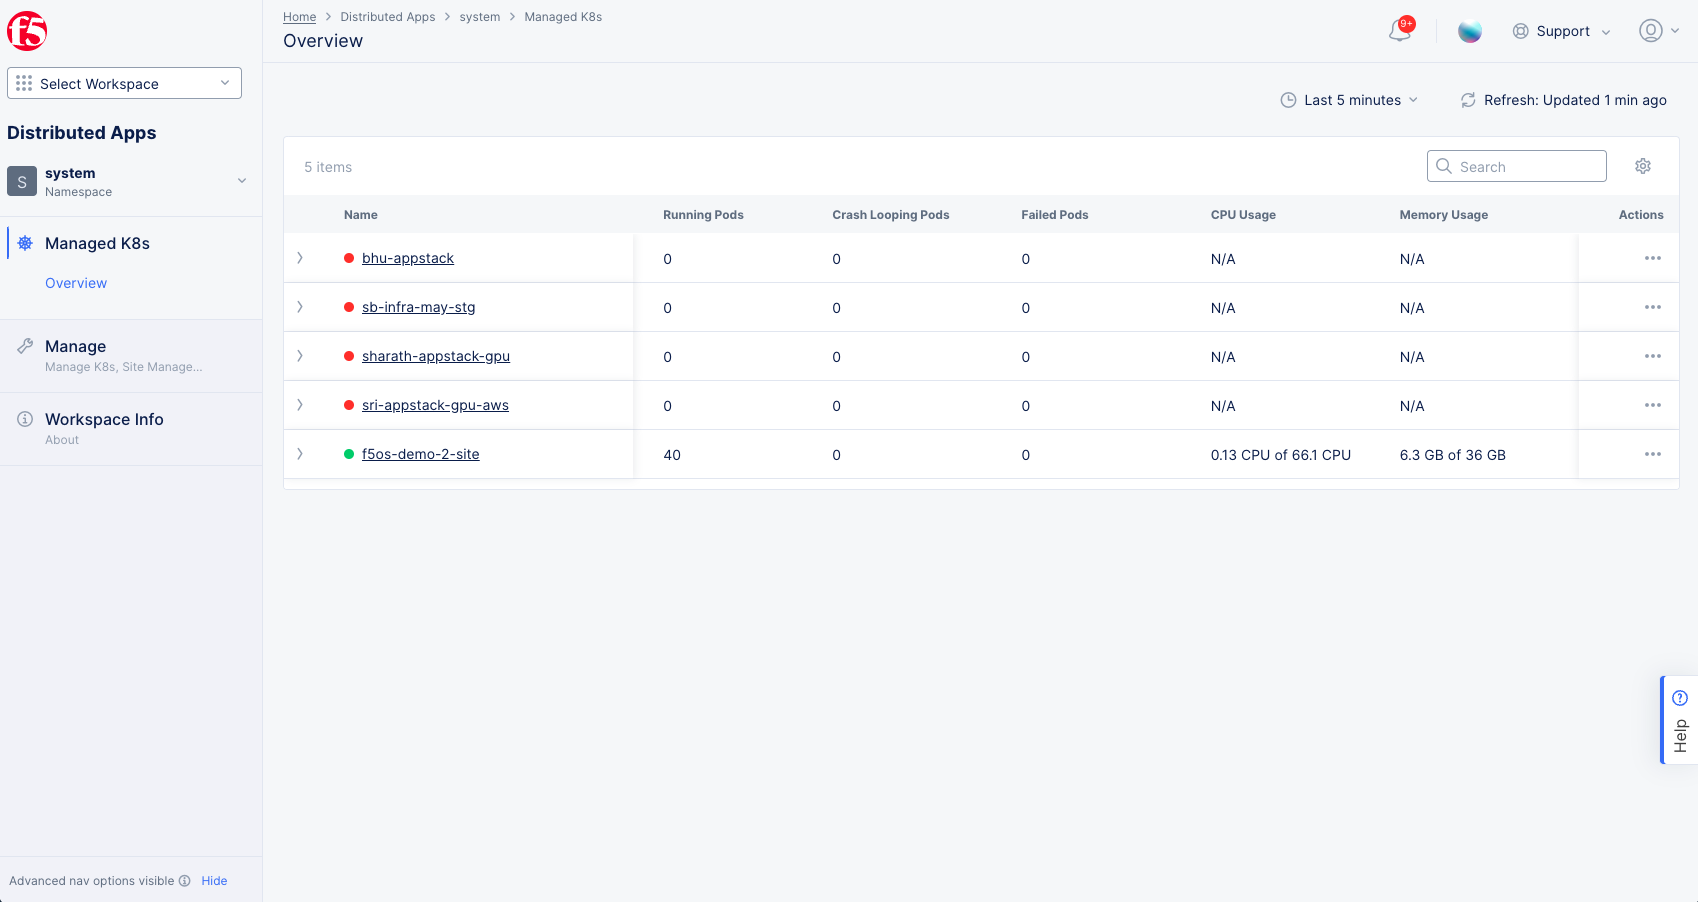
Task: Click the Manage wrench icon in sidebar
Action: (x=26, y=345)
